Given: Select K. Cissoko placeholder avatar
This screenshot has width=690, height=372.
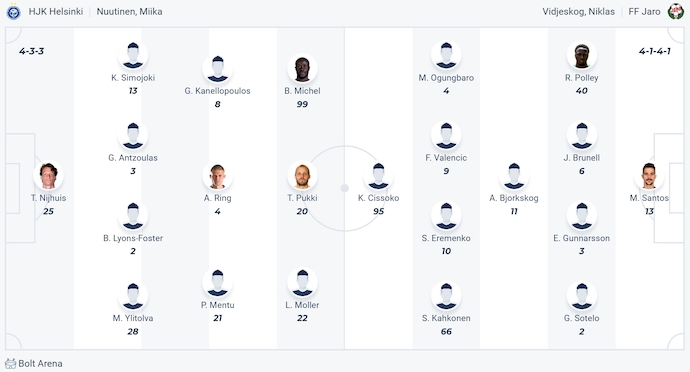Looking at the screenshot, I should 378,176.
